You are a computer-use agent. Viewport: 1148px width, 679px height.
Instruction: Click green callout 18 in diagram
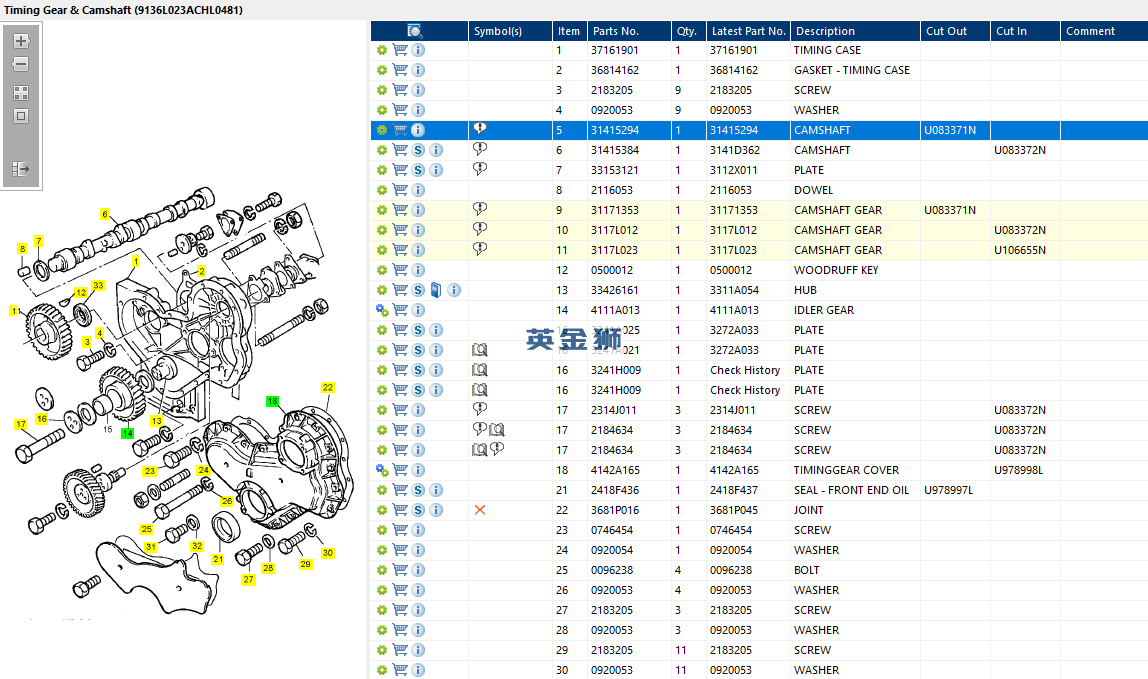click(x=272, y=401)
